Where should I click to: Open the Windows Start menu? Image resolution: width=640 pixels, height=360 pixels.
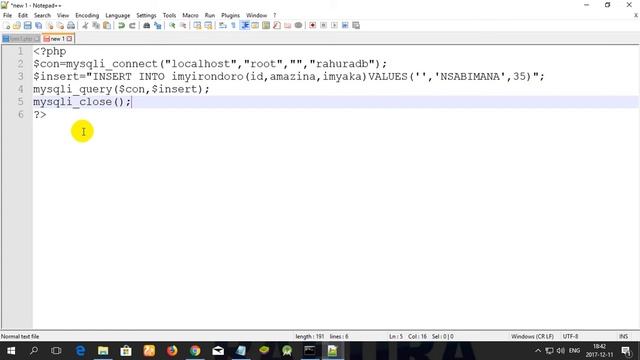tap(11, 351)
